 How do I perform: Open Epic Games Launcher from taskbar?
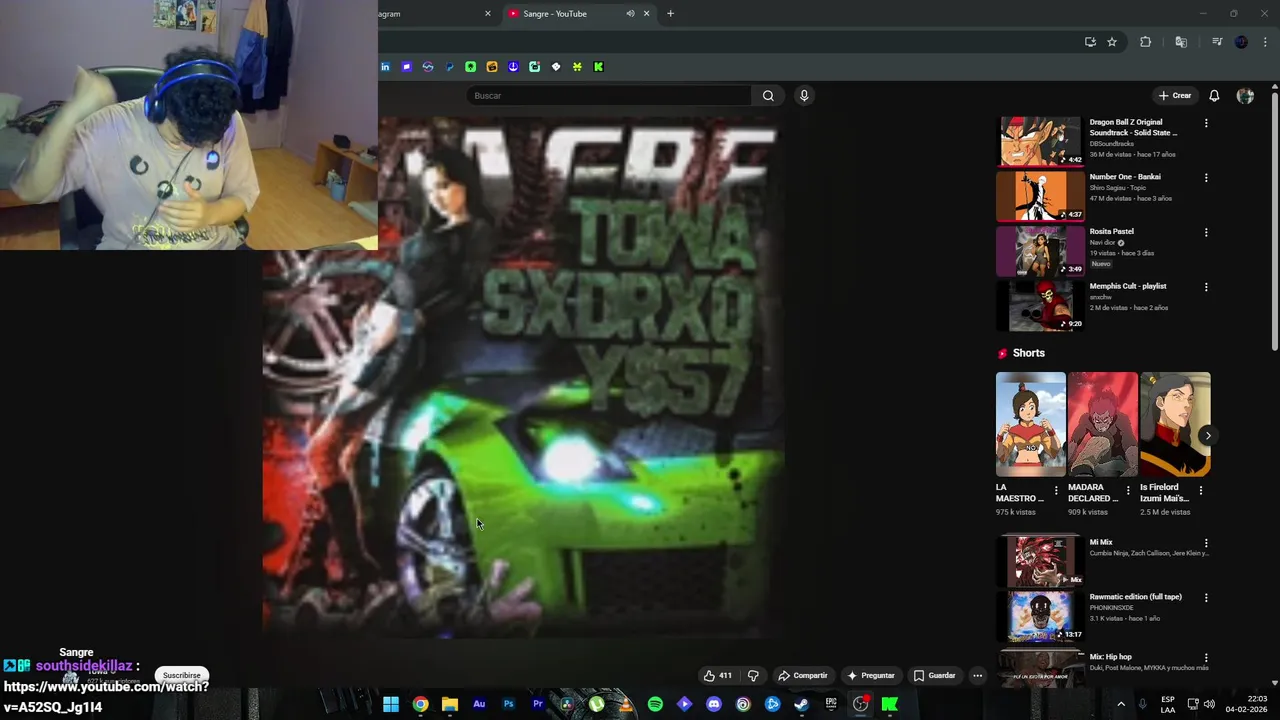click(x=831, y=704)
